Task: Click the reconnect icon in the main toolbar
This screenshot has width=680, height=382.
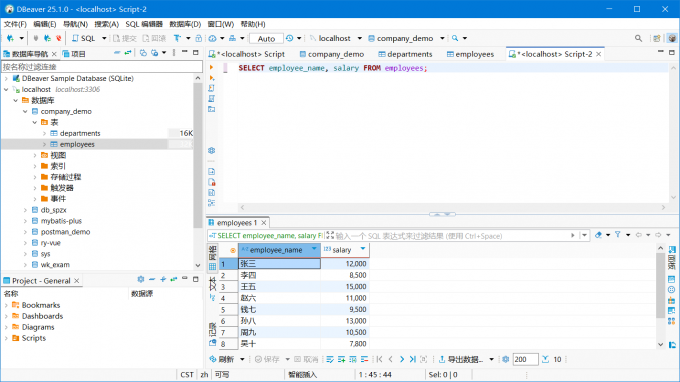Action: (47, 38)
